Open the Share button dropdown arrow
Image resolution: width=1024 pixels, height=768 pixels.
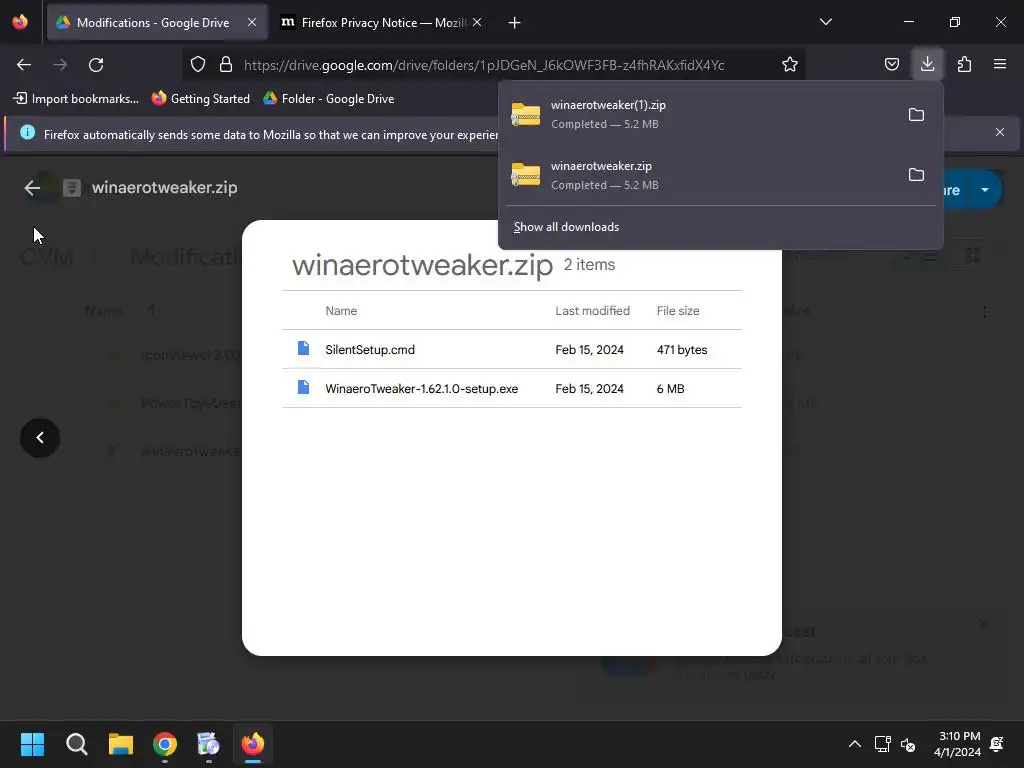[985, 190]
